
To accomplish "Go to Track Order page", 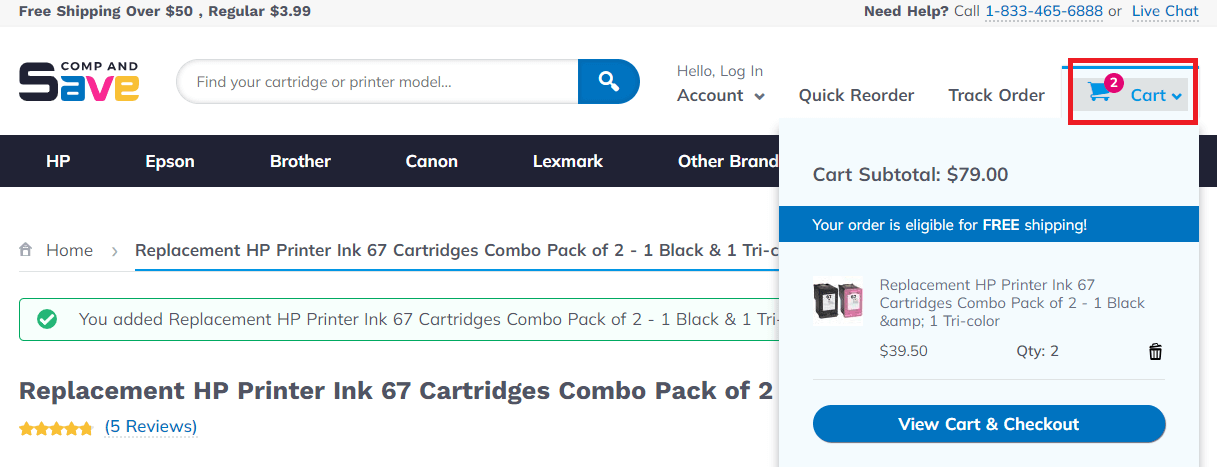I will pos(996,95).
